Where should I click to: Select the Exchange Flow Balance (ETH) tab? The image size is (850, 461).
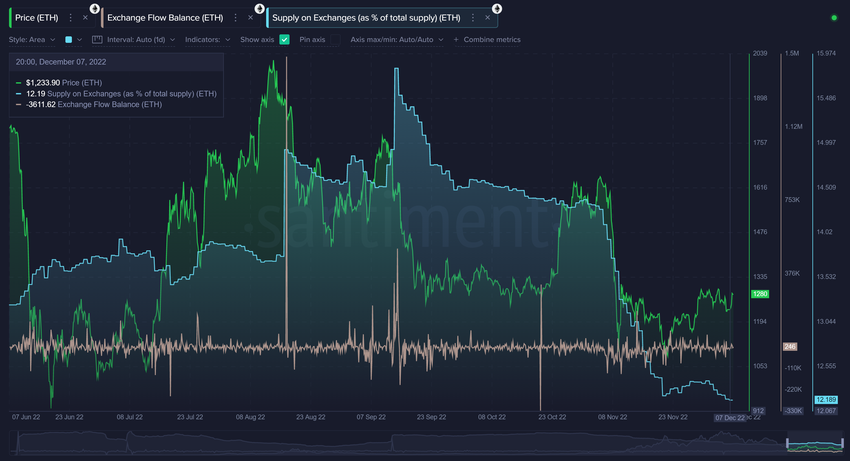pos(165,18)
